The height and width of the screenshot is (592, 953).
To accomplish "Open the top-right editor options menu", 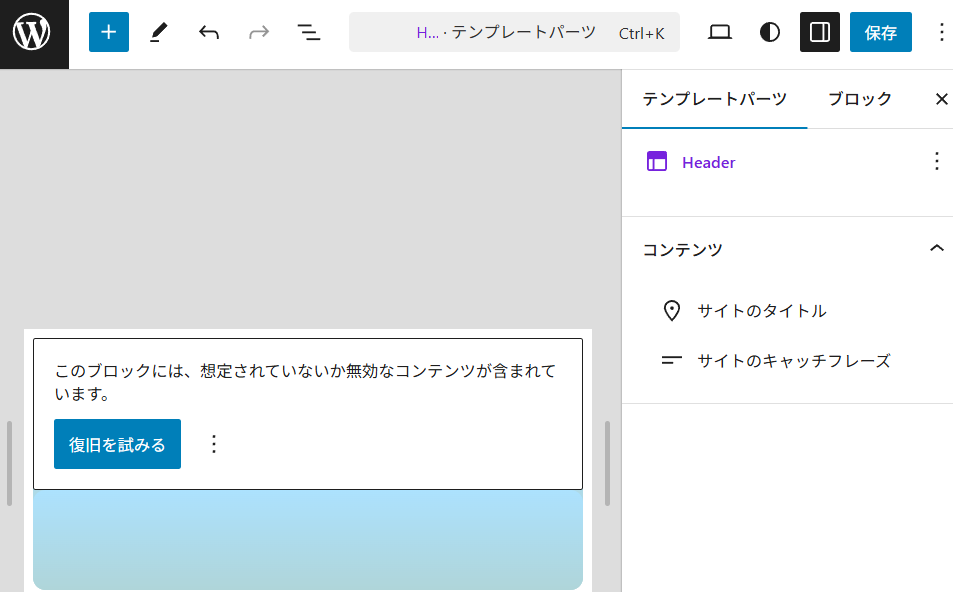I will tap(940, 33).
